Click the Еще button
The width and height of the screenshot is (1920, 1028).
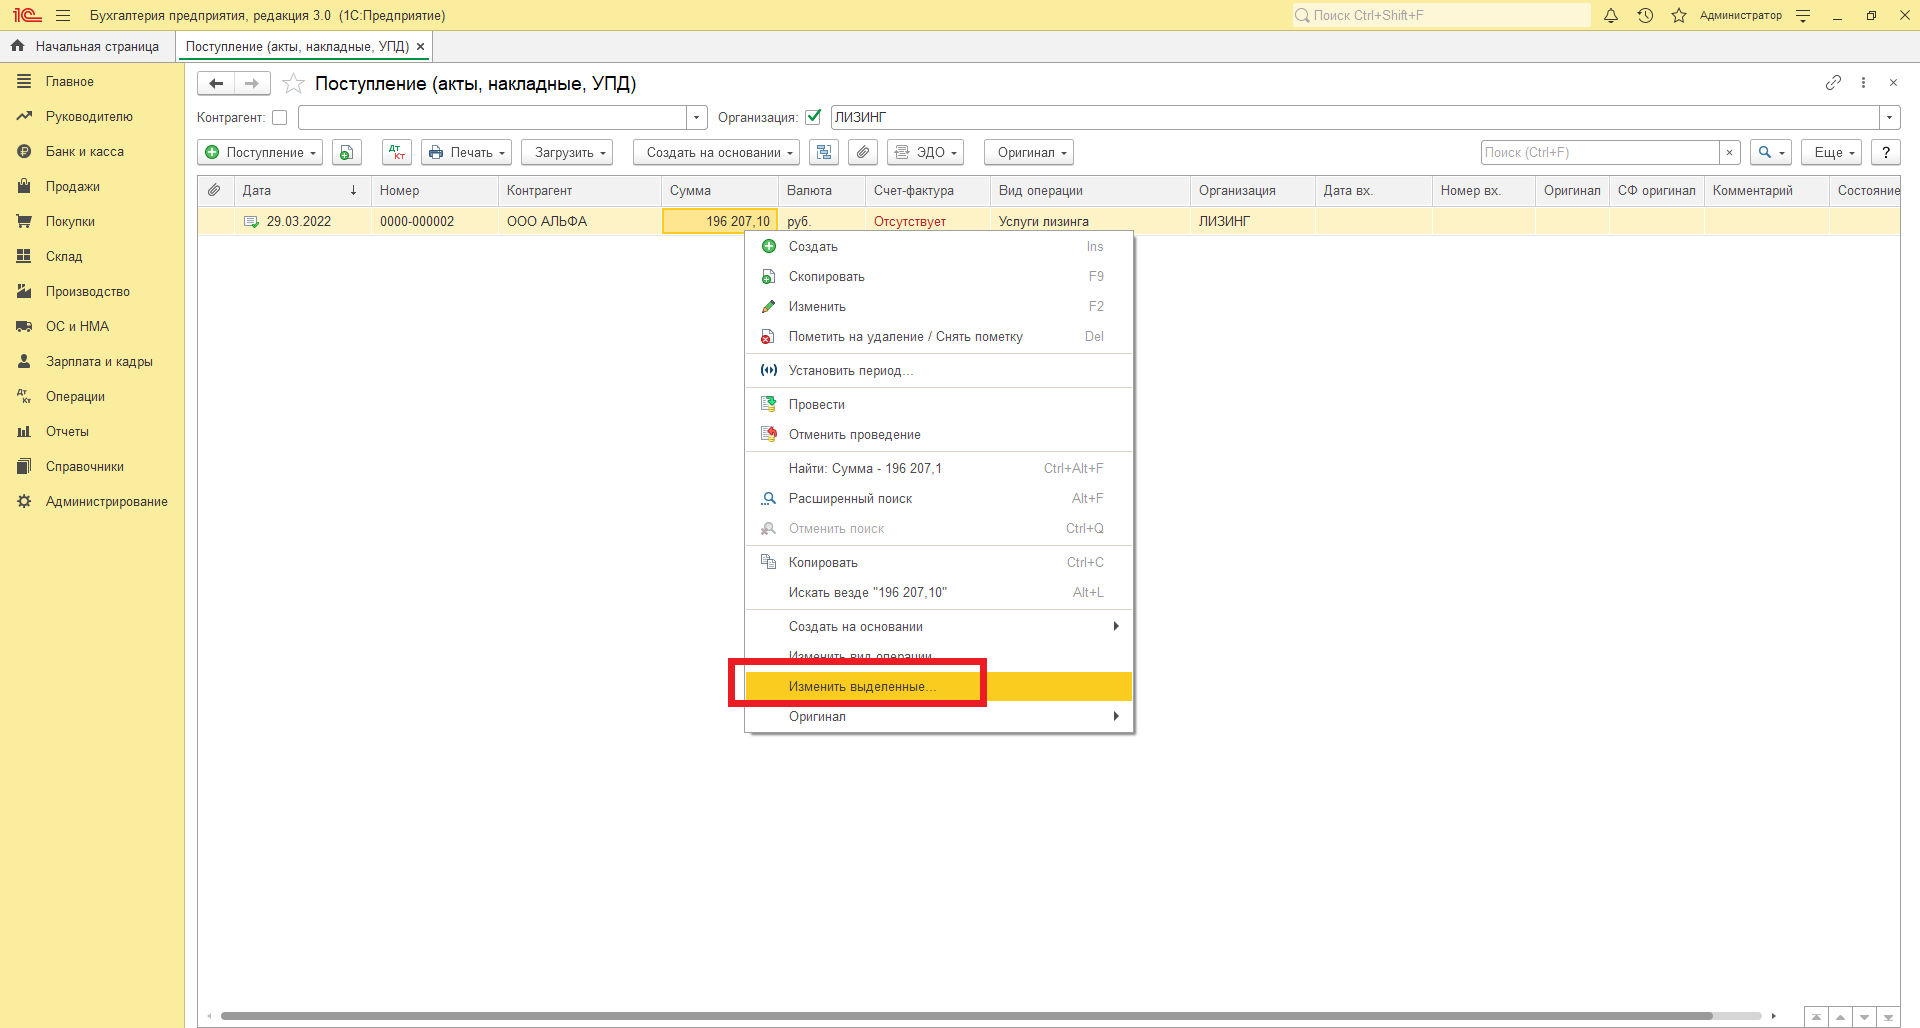pos(1831,152)
